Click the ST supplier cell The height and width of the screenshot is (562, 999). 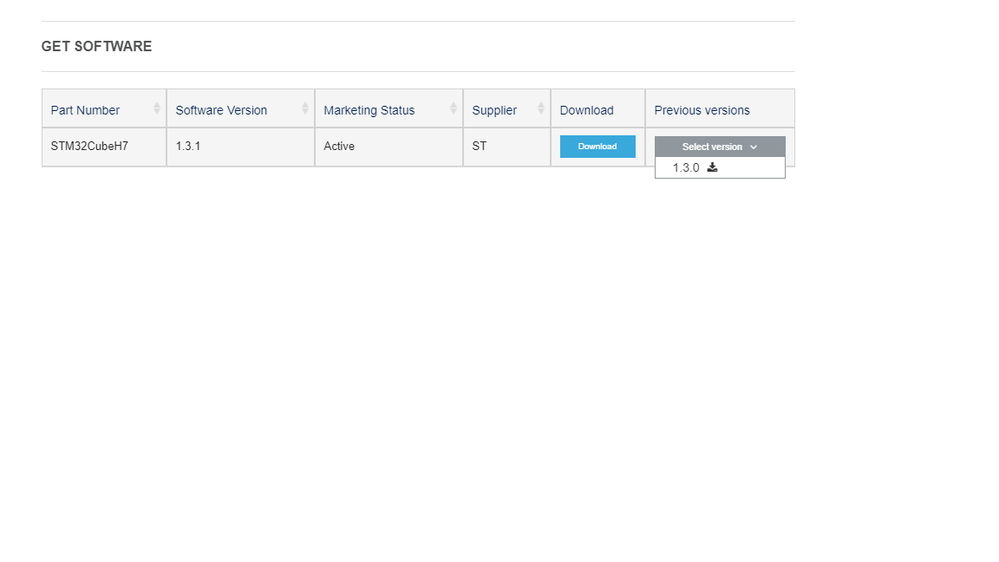(x=507, y=147)
